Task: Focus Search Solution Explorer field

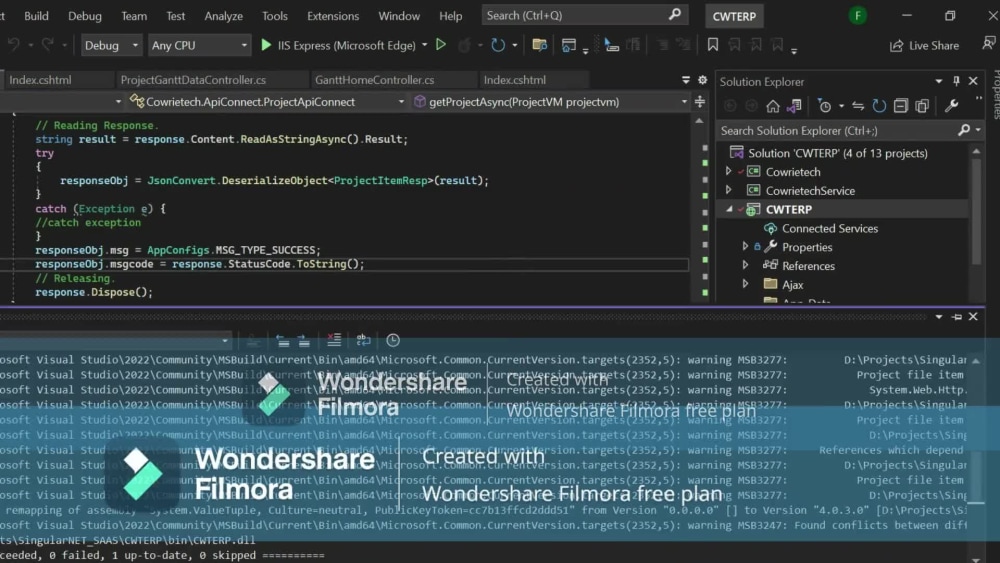Action: (837, 130)
